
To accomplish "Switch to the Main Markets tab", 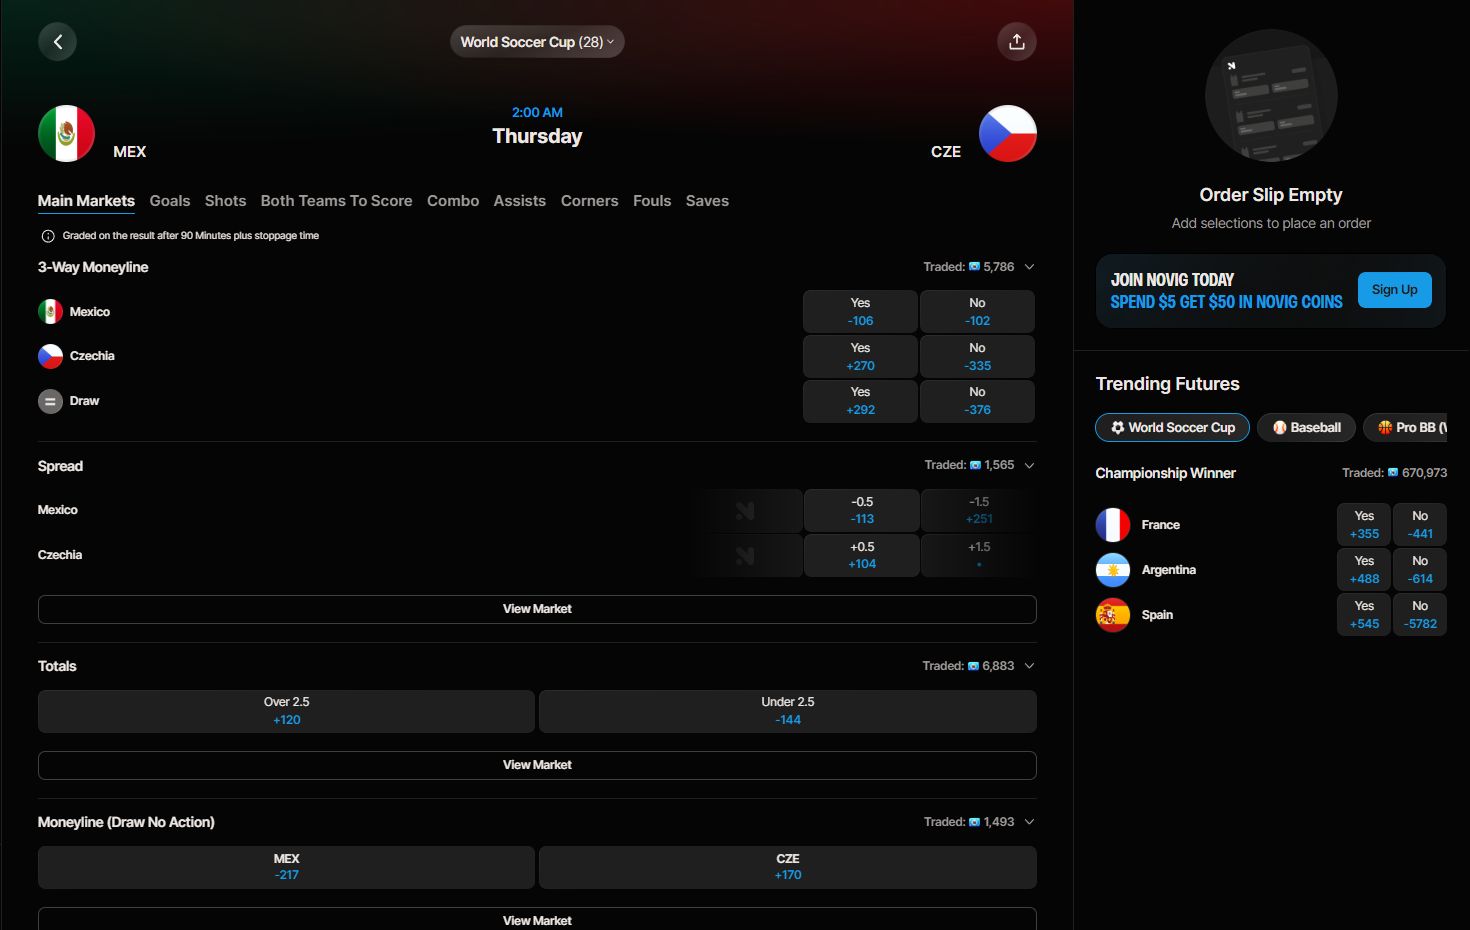I will (x=86, y=201).
